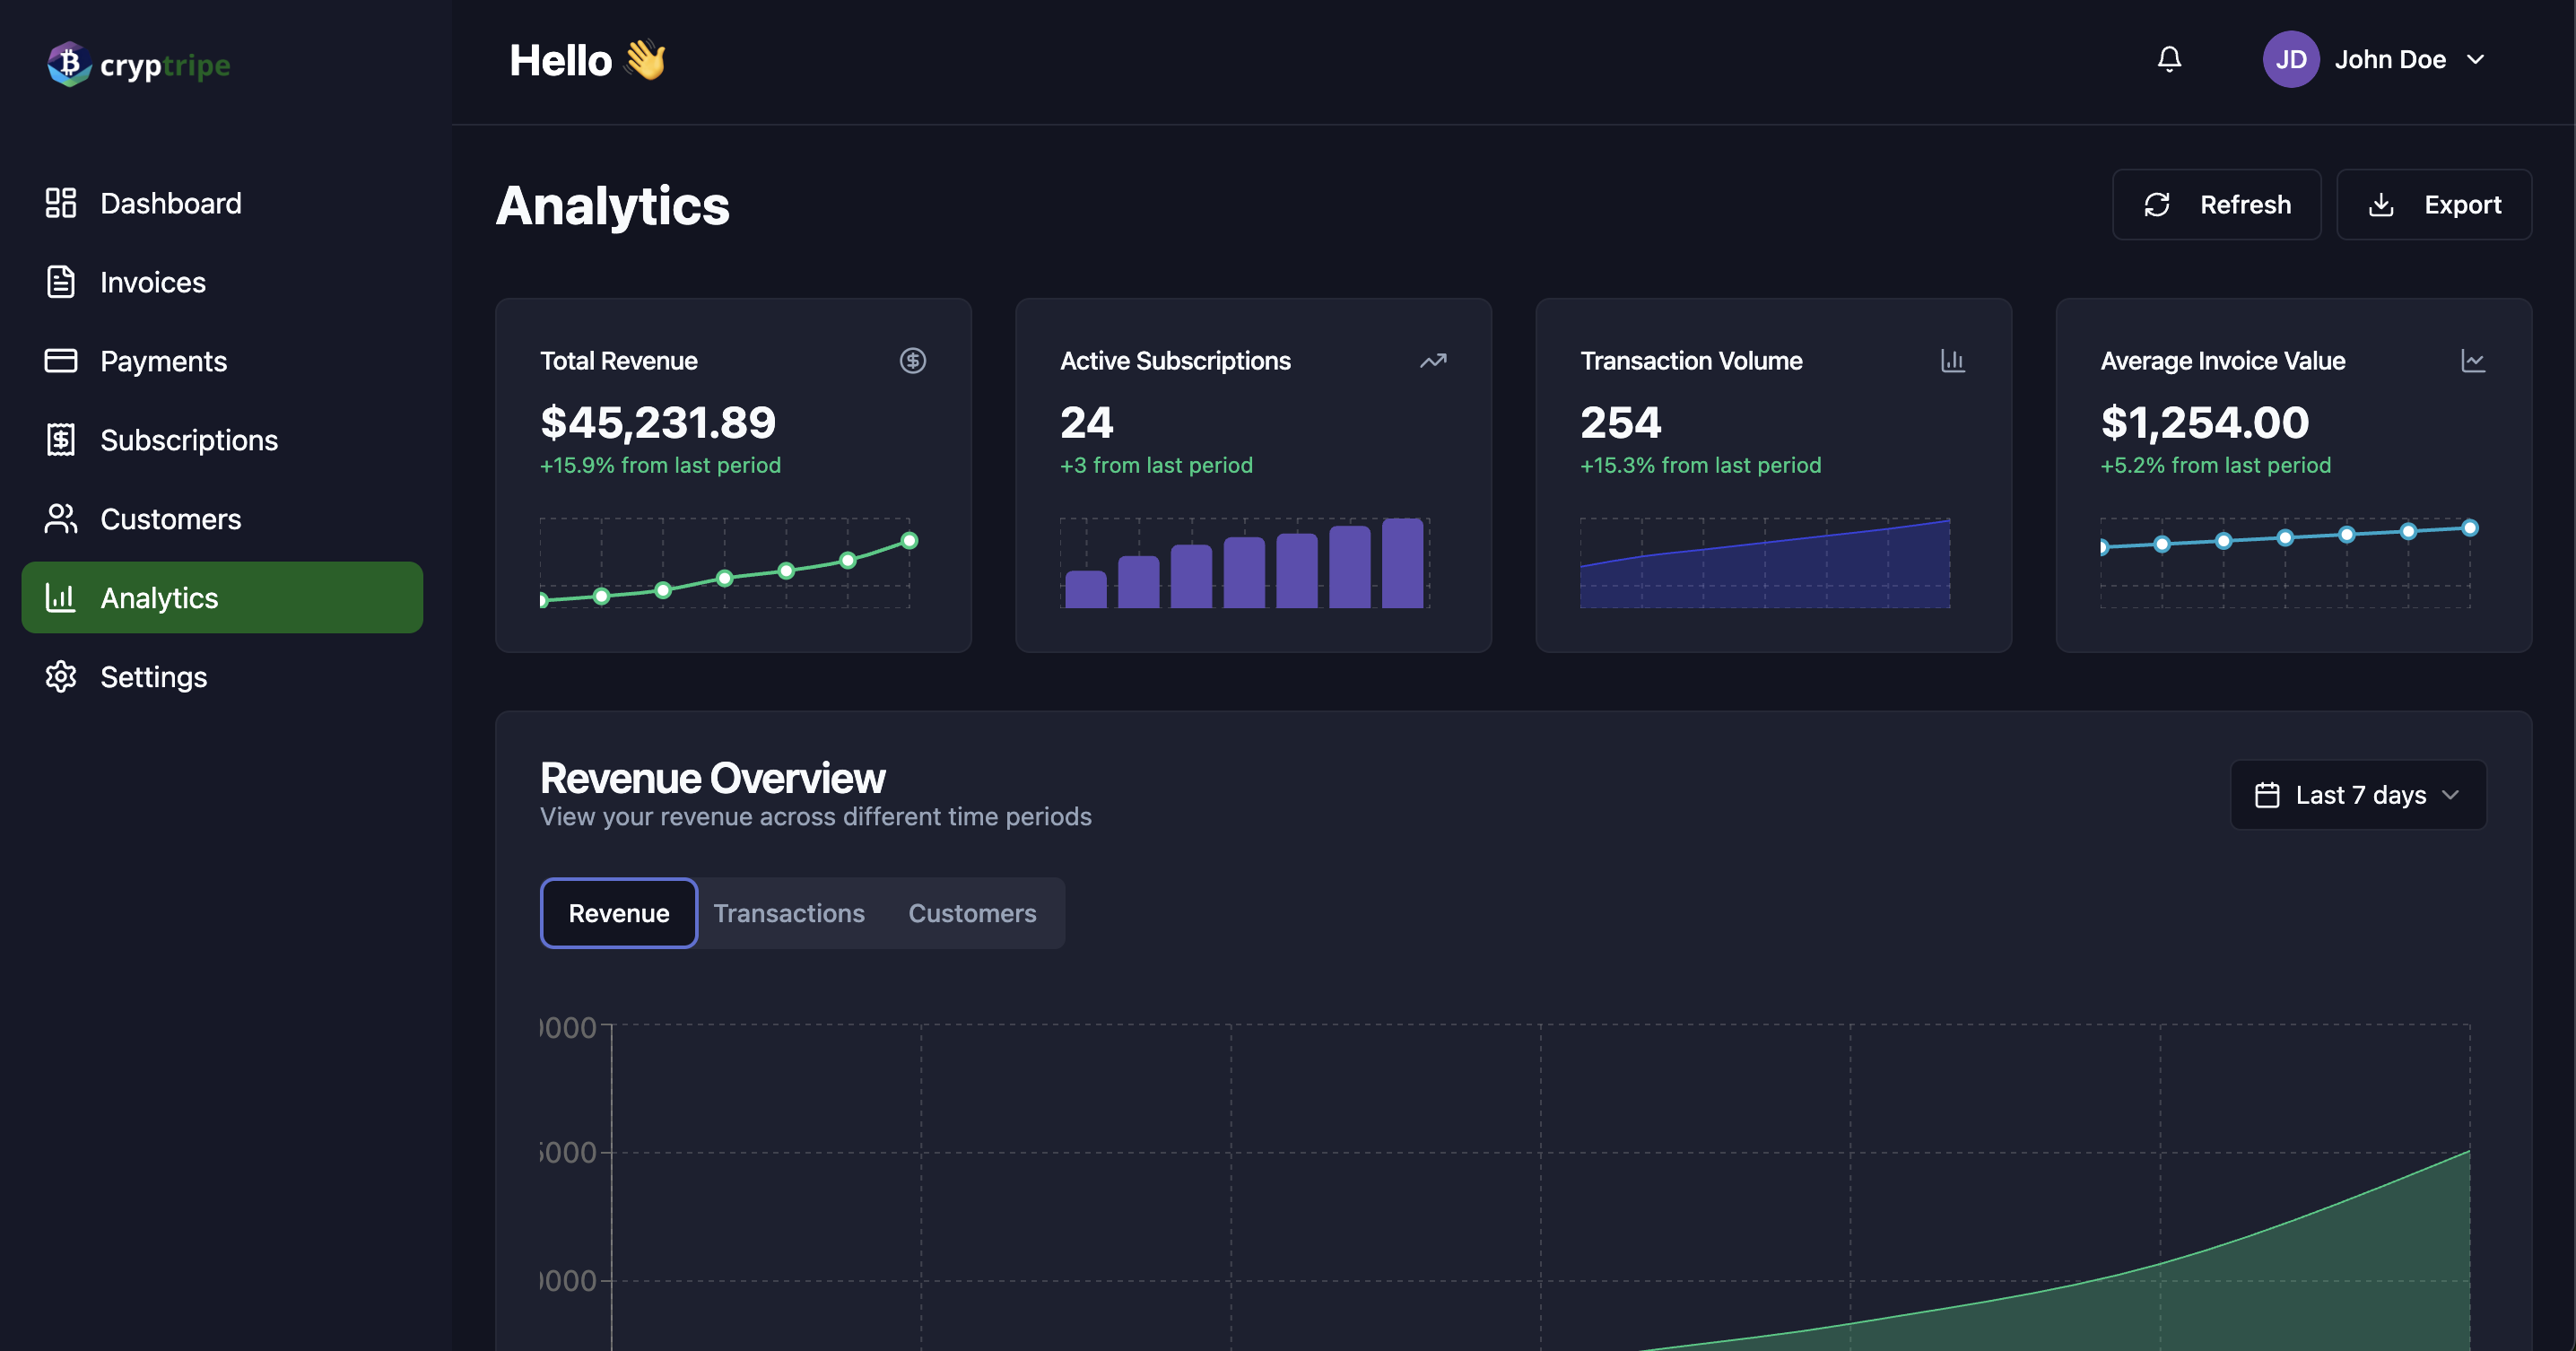
Task: Click the last green point on Total Revenue sparkline
Action: (x=909, y=541)
